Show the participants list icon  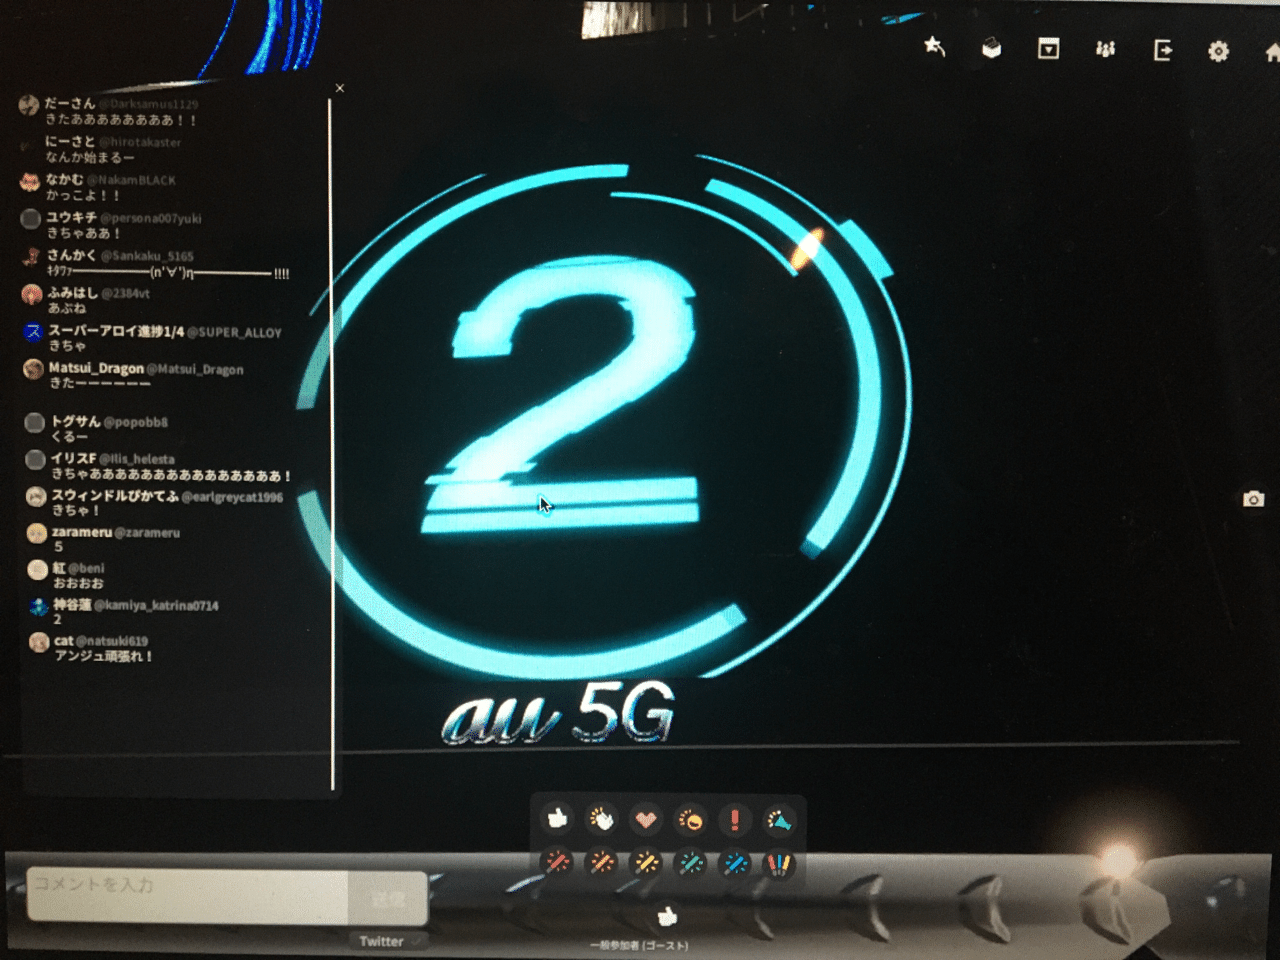pos(1105,49)
